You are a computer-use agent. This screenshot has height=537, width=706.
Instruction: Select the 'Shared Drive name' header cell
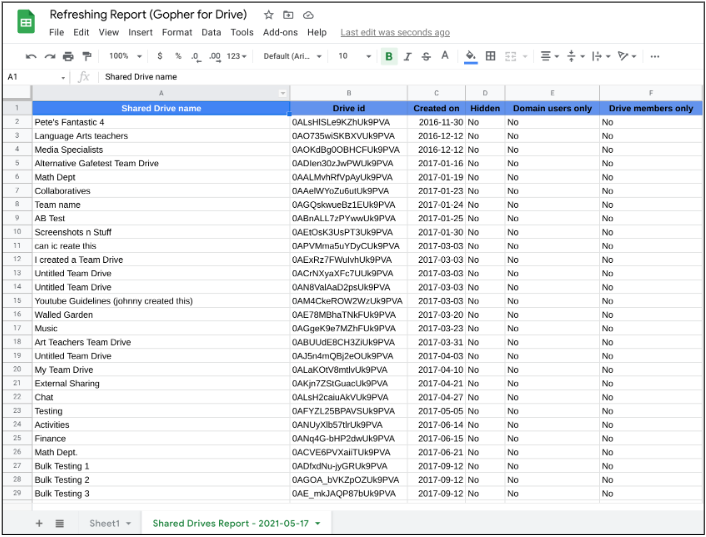coord(161,108)
